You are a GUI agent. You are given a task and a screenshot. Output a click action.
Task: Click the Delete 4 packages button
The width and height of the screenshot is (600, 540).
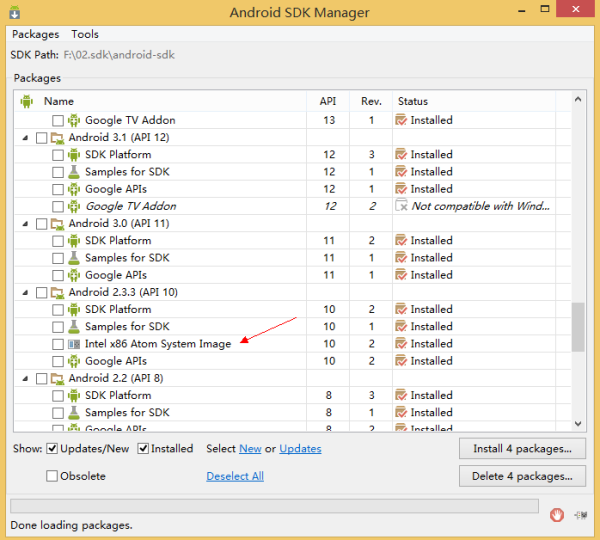(x=522, y=476)
